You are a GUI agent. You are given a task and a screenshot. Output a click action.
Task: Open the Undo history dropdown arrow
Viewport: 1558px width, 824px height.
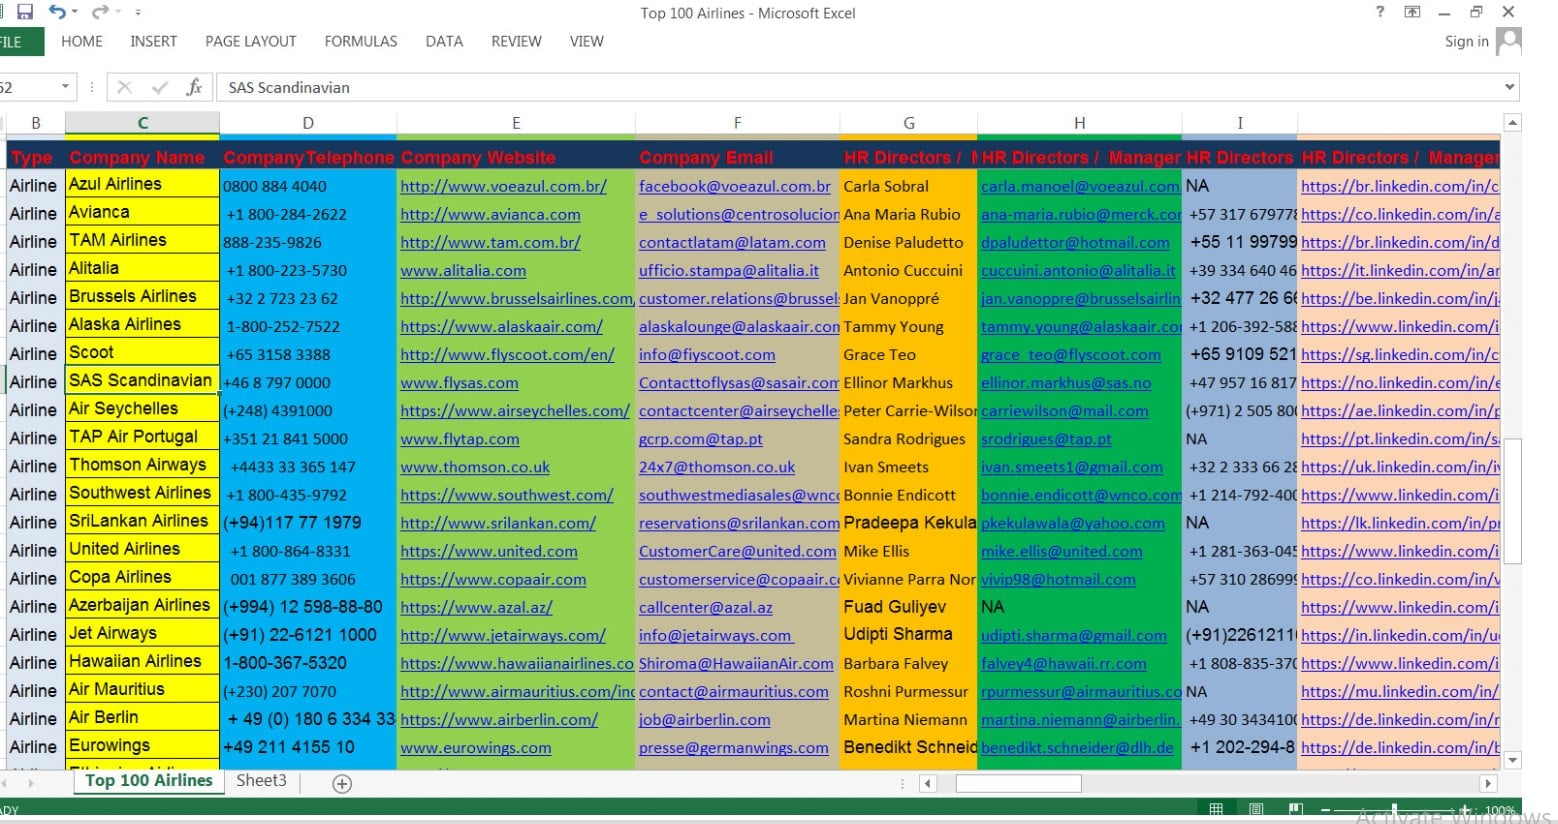(74, 11)
